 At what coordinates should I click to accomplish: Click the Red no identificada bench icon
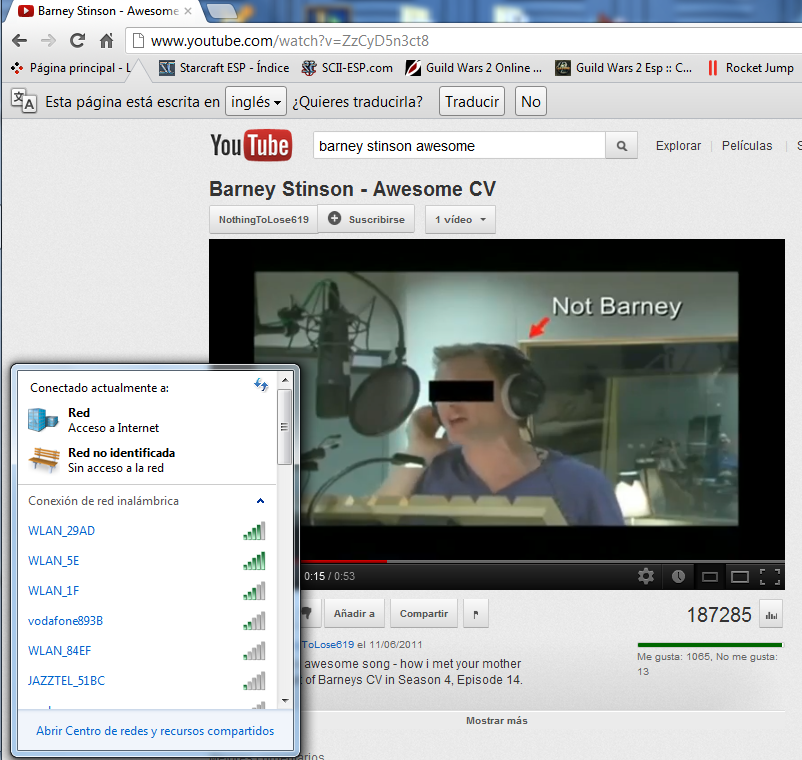[43, 460]
